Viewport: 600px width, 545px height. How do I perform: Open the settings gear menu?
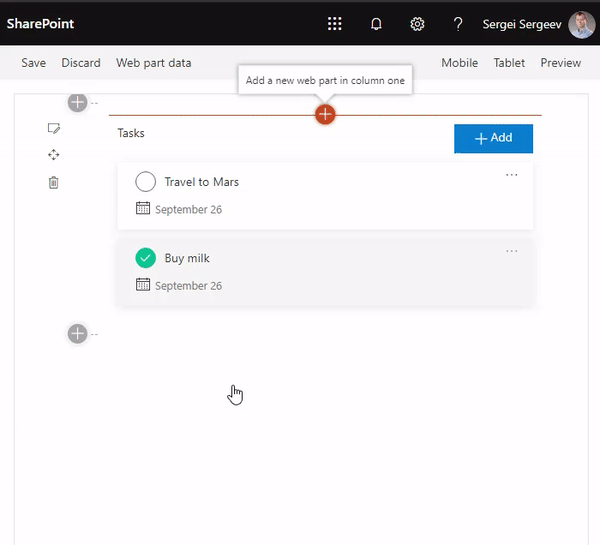coord(418,24)
